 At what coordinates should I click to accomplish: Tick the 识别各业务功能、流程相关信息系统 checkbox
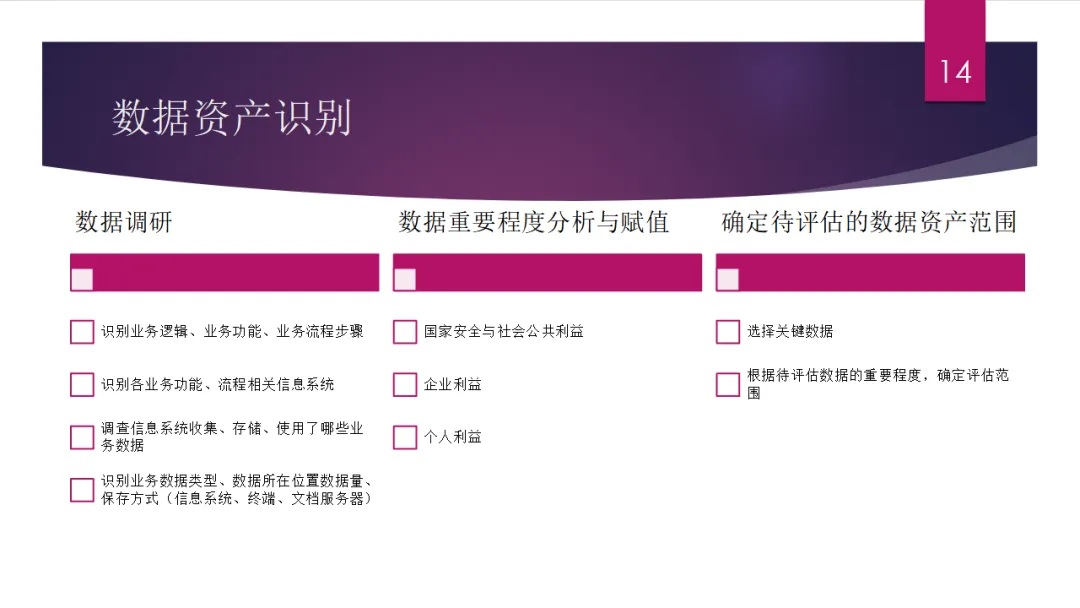point(82,385)
